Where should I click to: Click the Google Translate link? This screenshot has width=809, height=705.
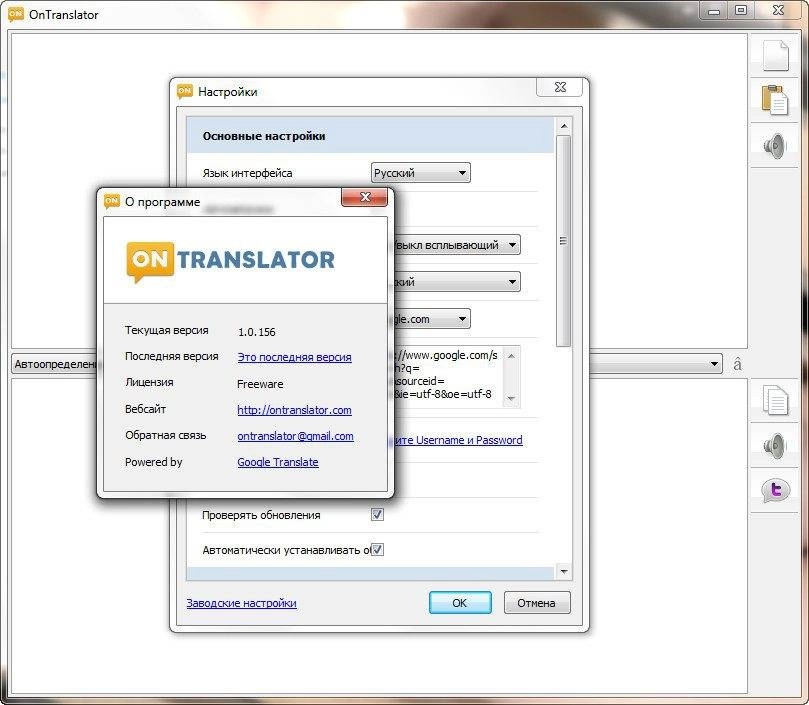pyautogui.click(x=278, y=462)
